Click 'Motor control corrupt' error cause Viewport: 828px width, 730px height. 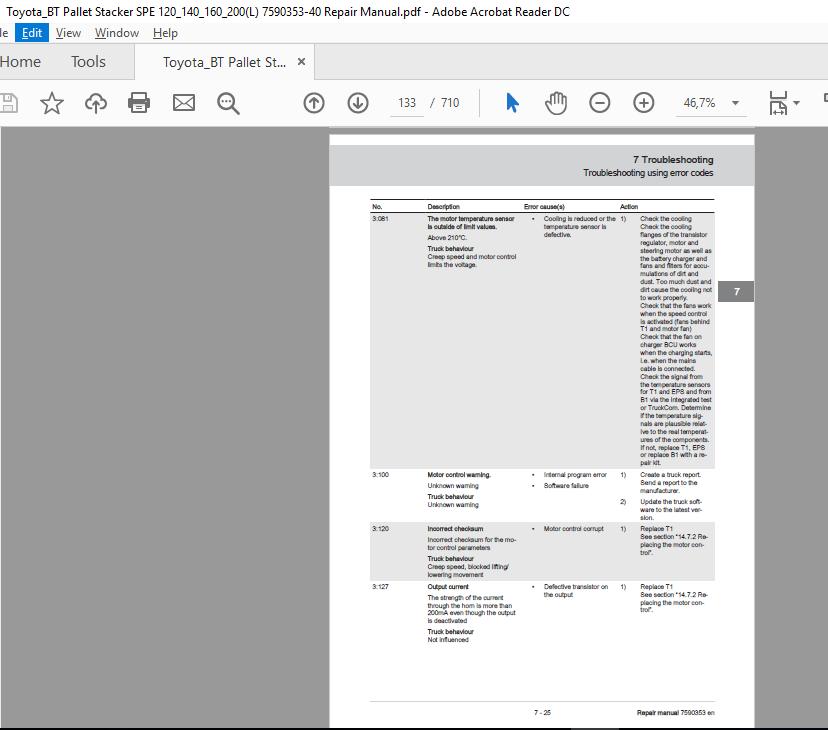(x=573, y=529)
